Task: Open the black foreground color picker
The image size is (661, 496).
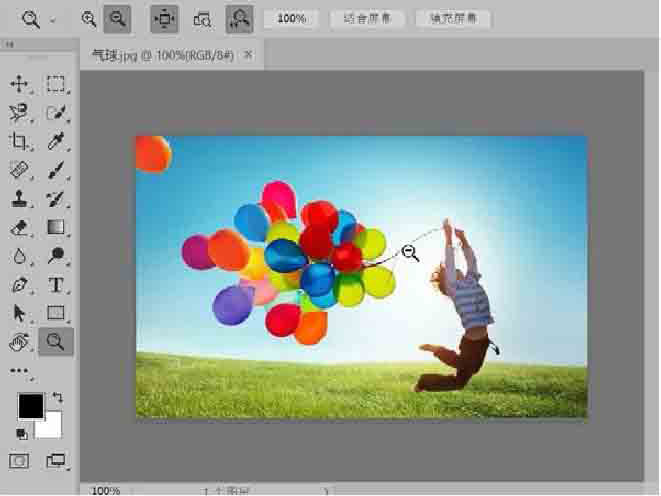Action: pyautogui.click(x=31, y=406)
